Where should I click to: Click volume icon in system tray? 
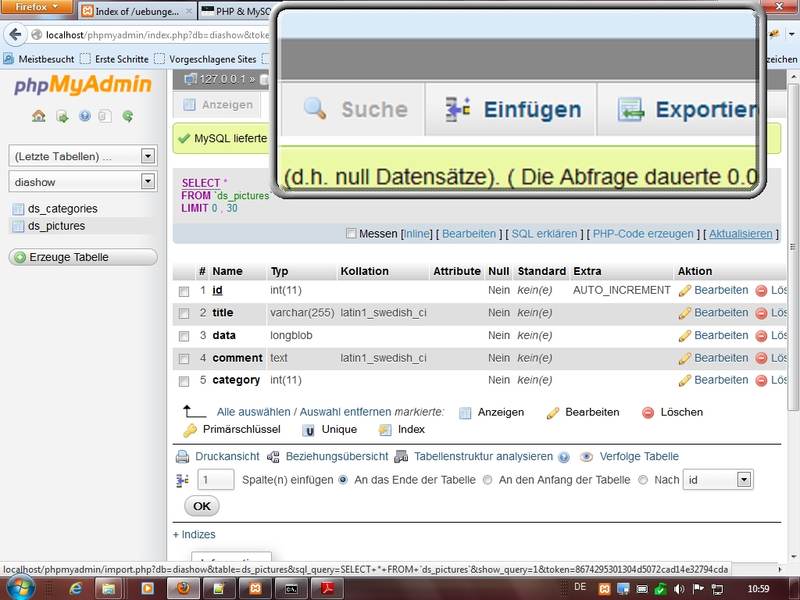[x=679, y=589]
